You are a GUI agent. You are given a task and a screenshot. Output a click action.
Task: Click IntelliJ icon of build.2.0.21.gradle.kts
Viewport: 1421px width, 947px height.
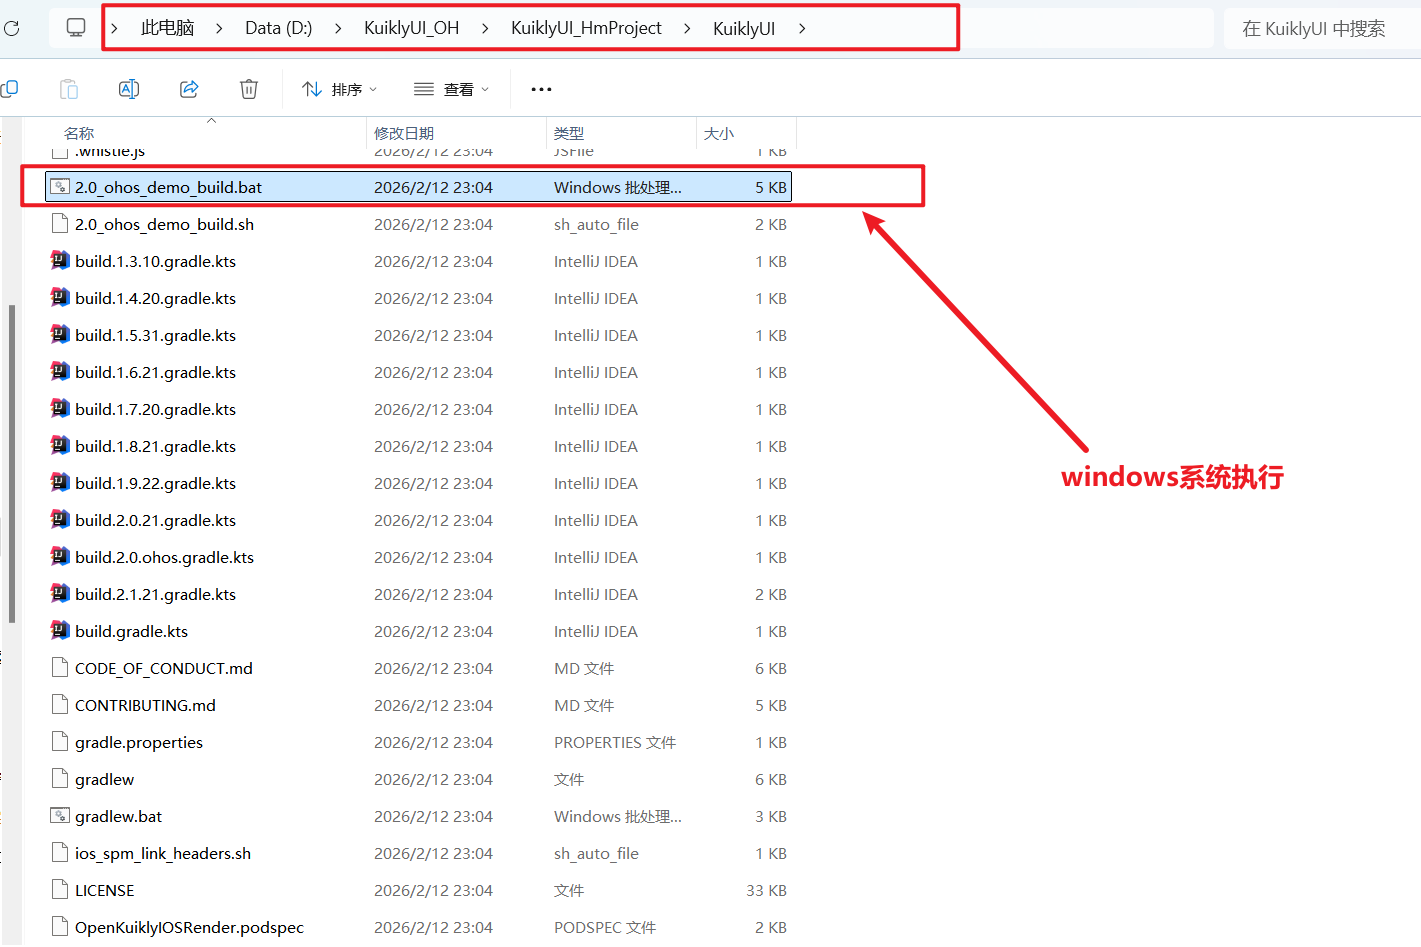click(x=60, y=520)
